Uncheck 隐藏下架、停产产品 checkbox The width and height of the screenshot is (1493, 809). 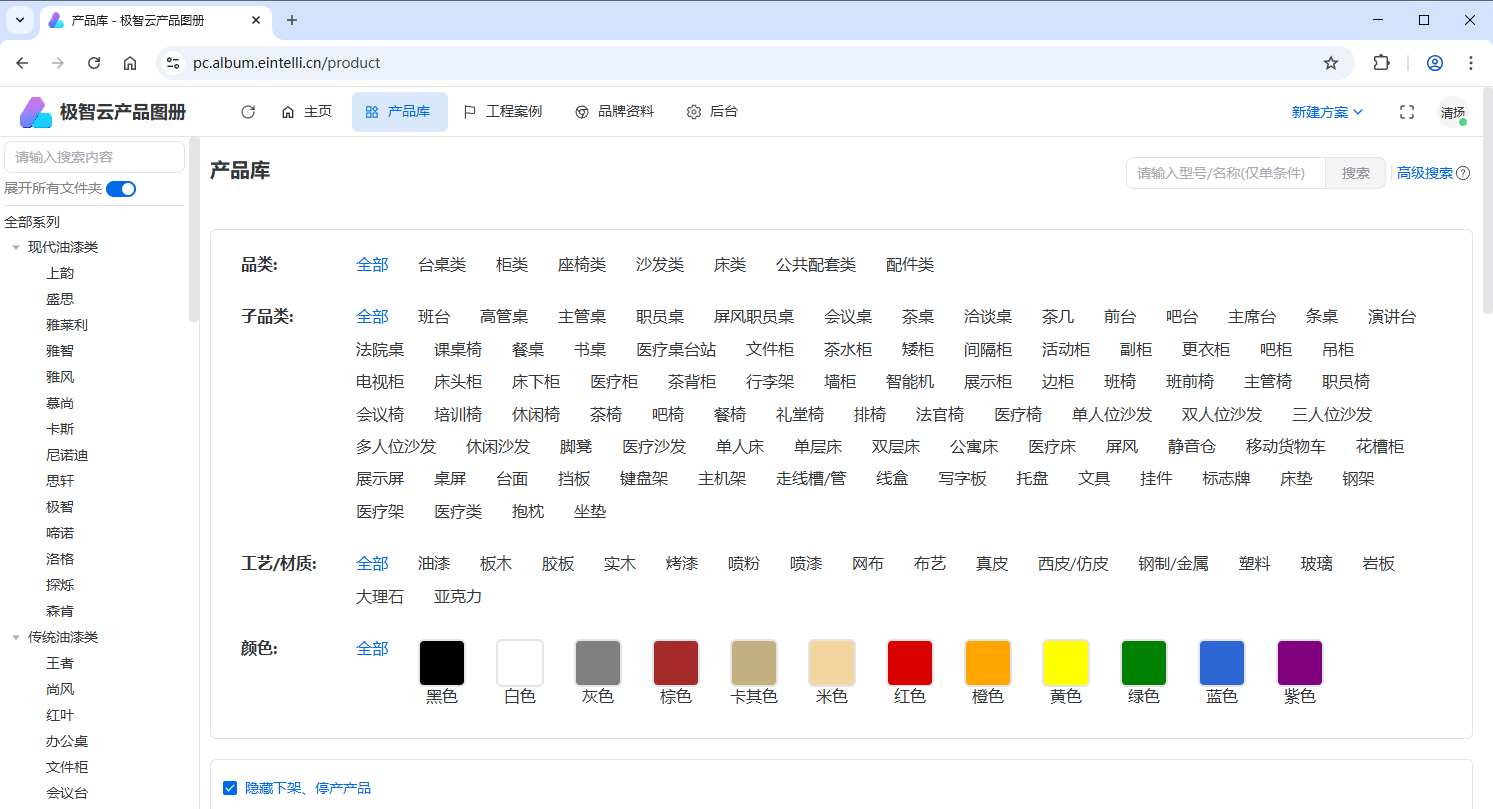pyautogui.click(x=230, y=788)
